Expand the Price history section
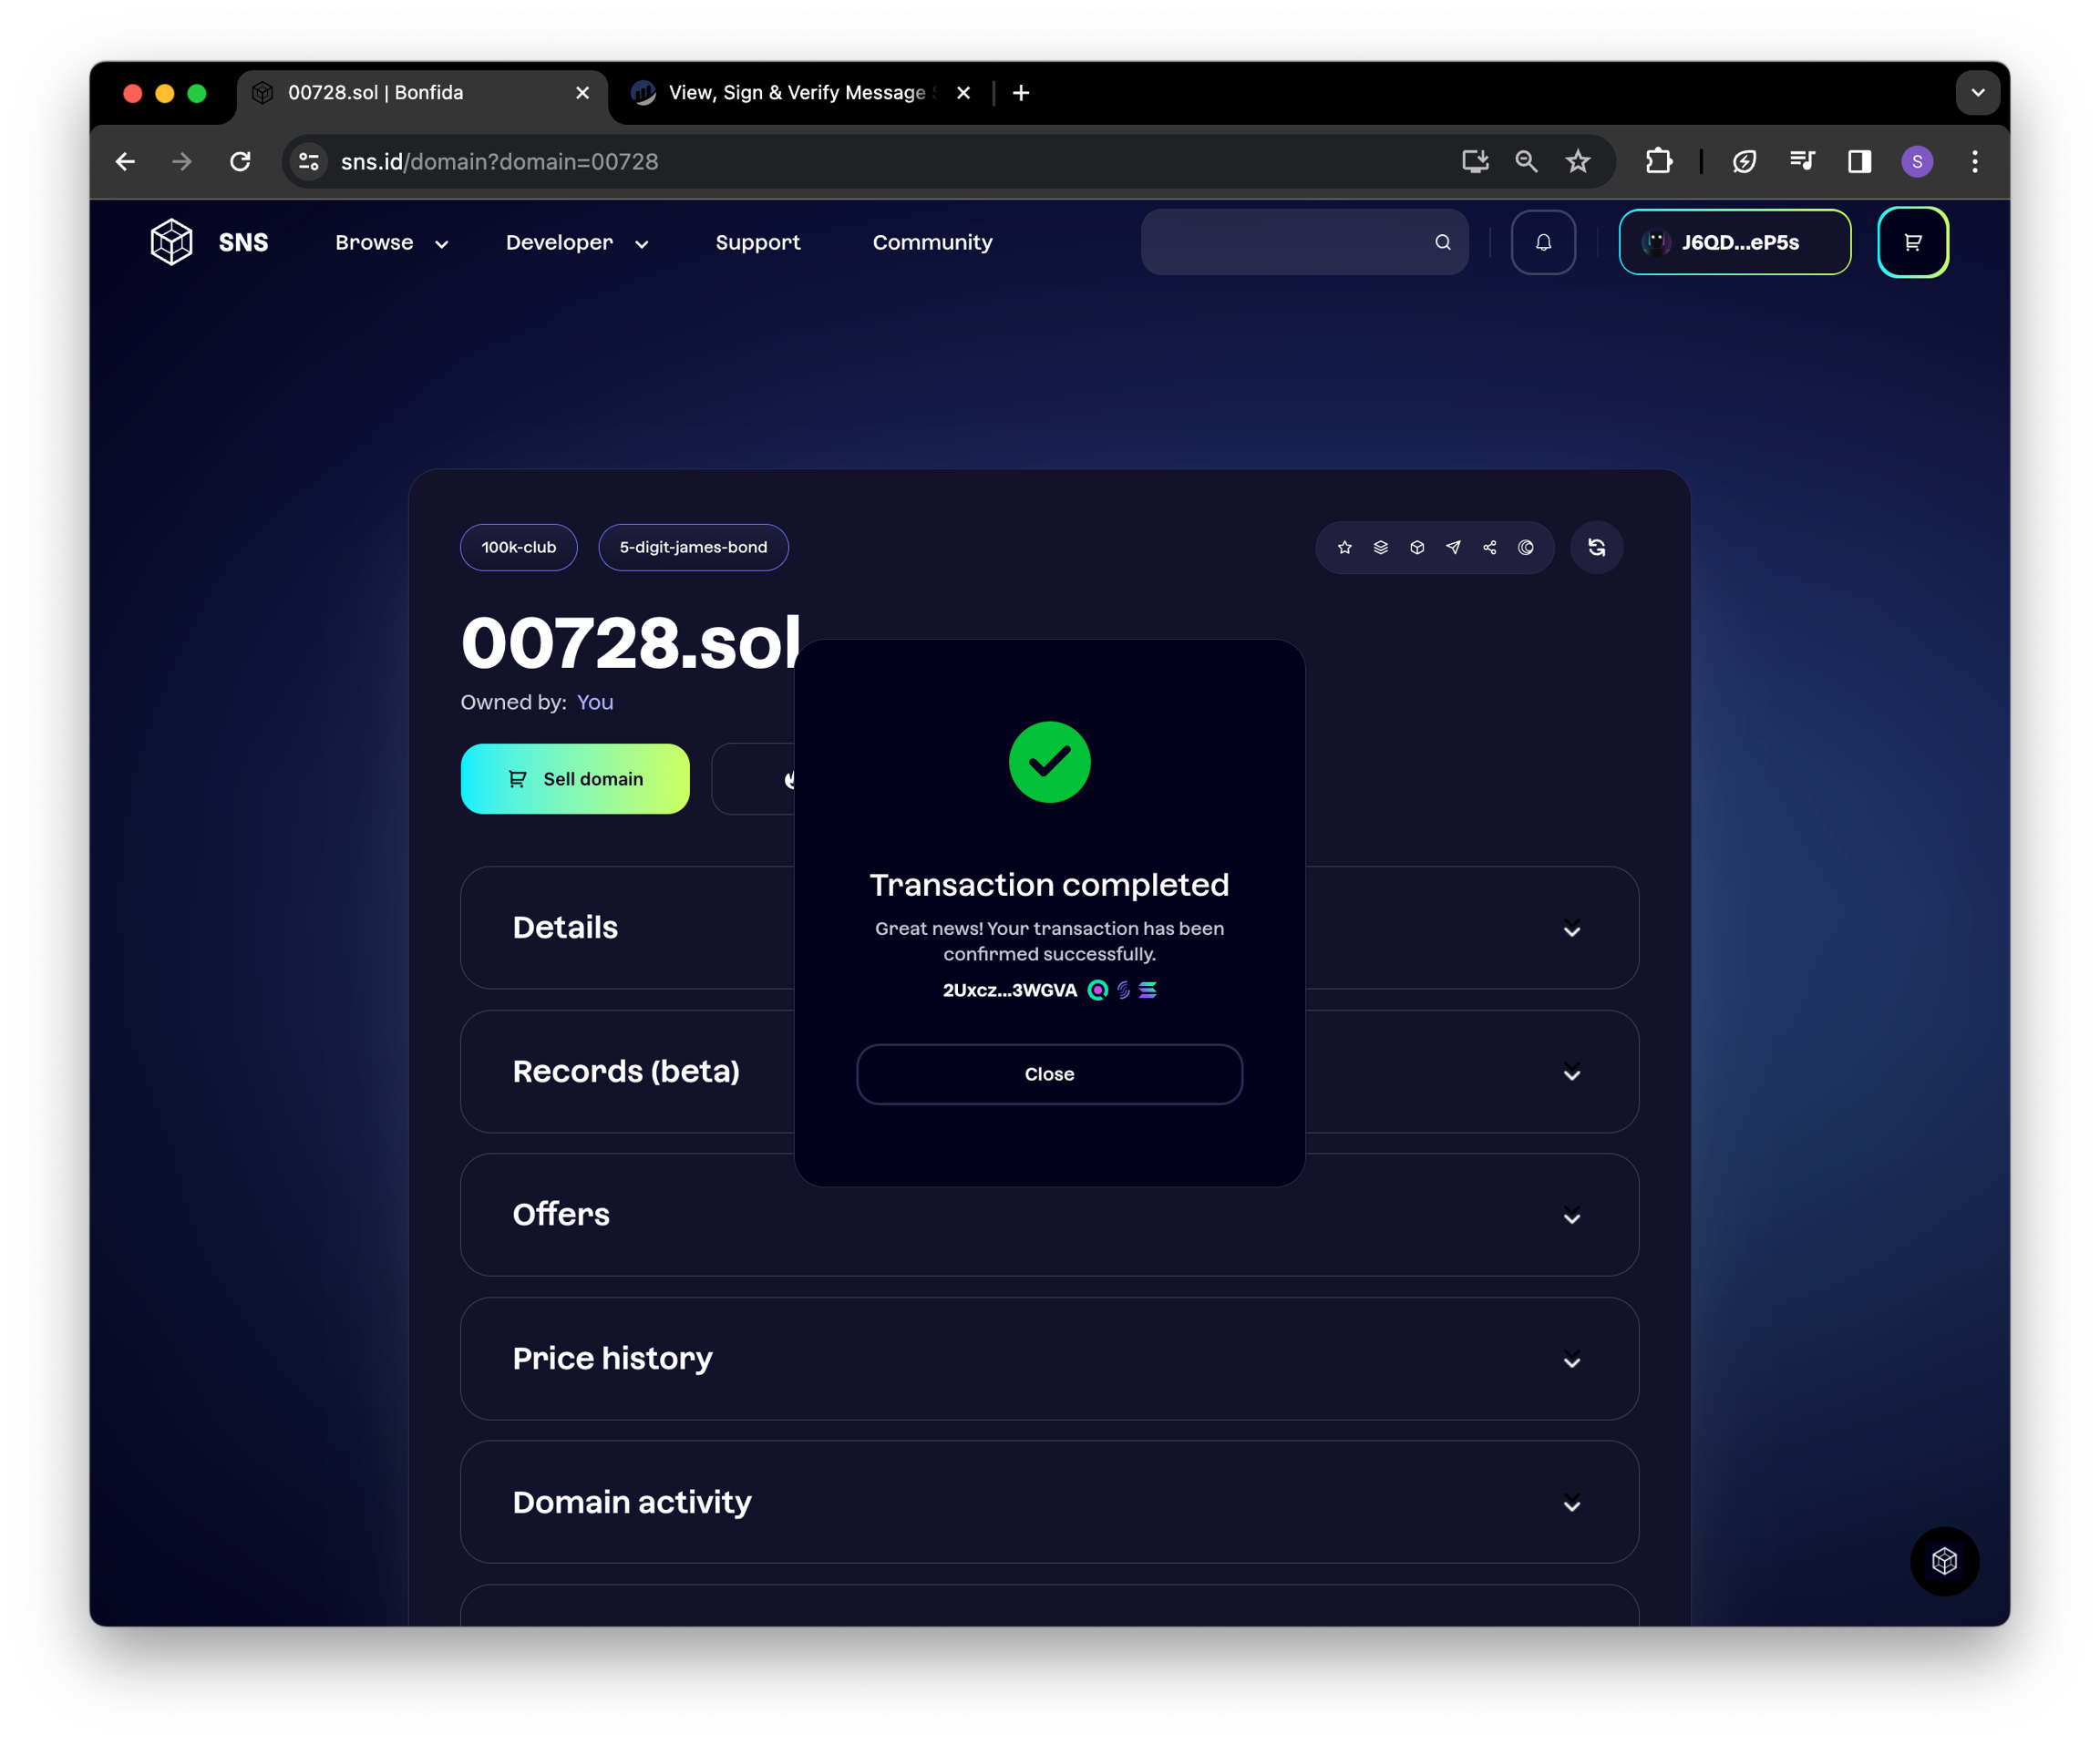The image size is (2100, 1745). tap(1571, 1360)
